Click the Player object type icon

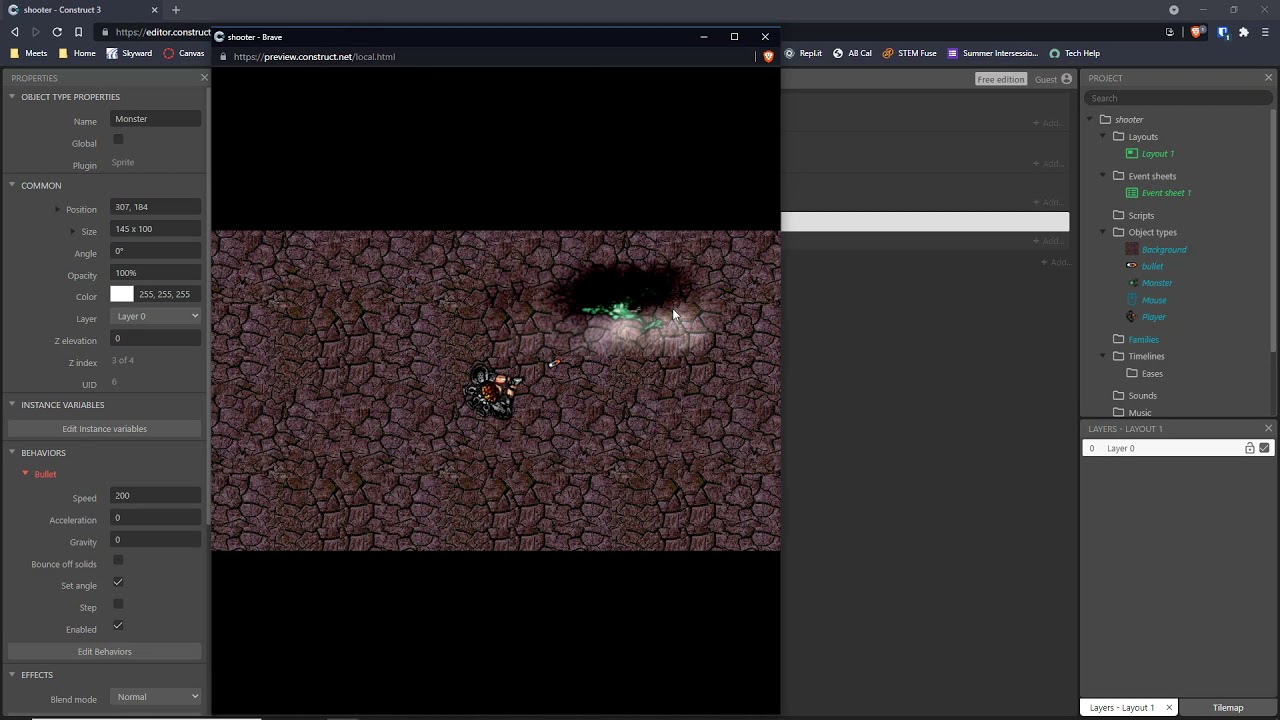[1132, 317]
